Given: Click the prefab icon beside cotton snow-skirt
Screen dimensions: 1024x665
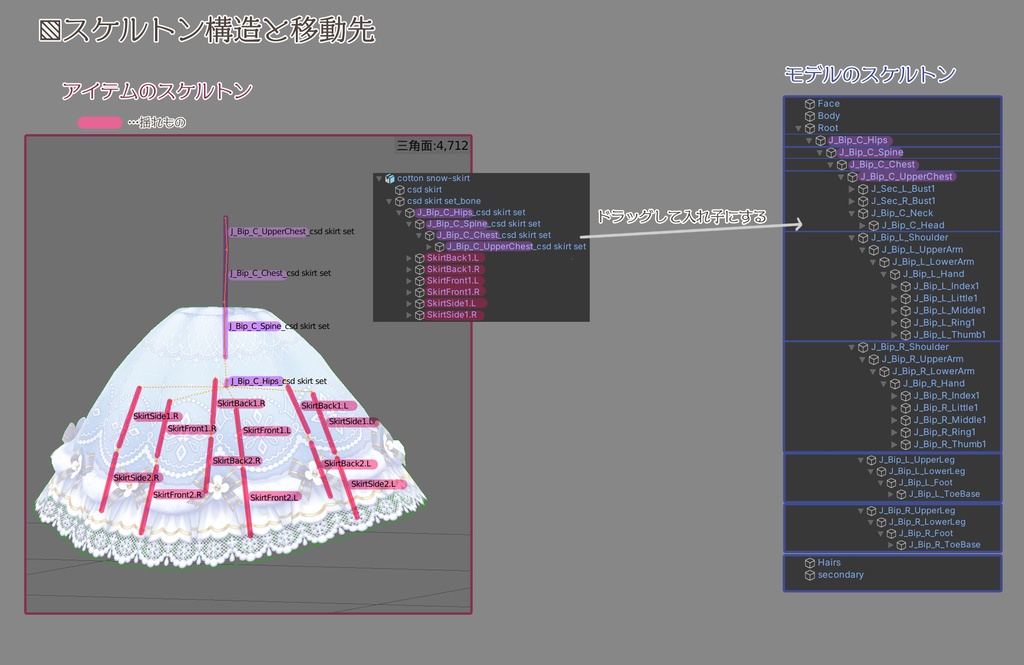Looking at the screenshot, I should pyautogui.click(x=390, y=178).
